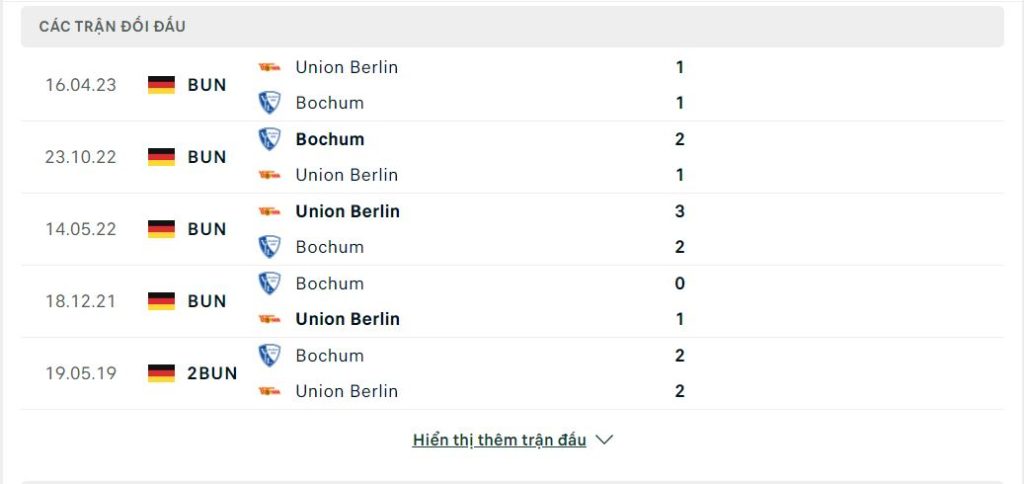The height and width of the screenshot is (484, 1024).
Task: Click Bochum crest in 23.10.22 match
Action: 269,139
